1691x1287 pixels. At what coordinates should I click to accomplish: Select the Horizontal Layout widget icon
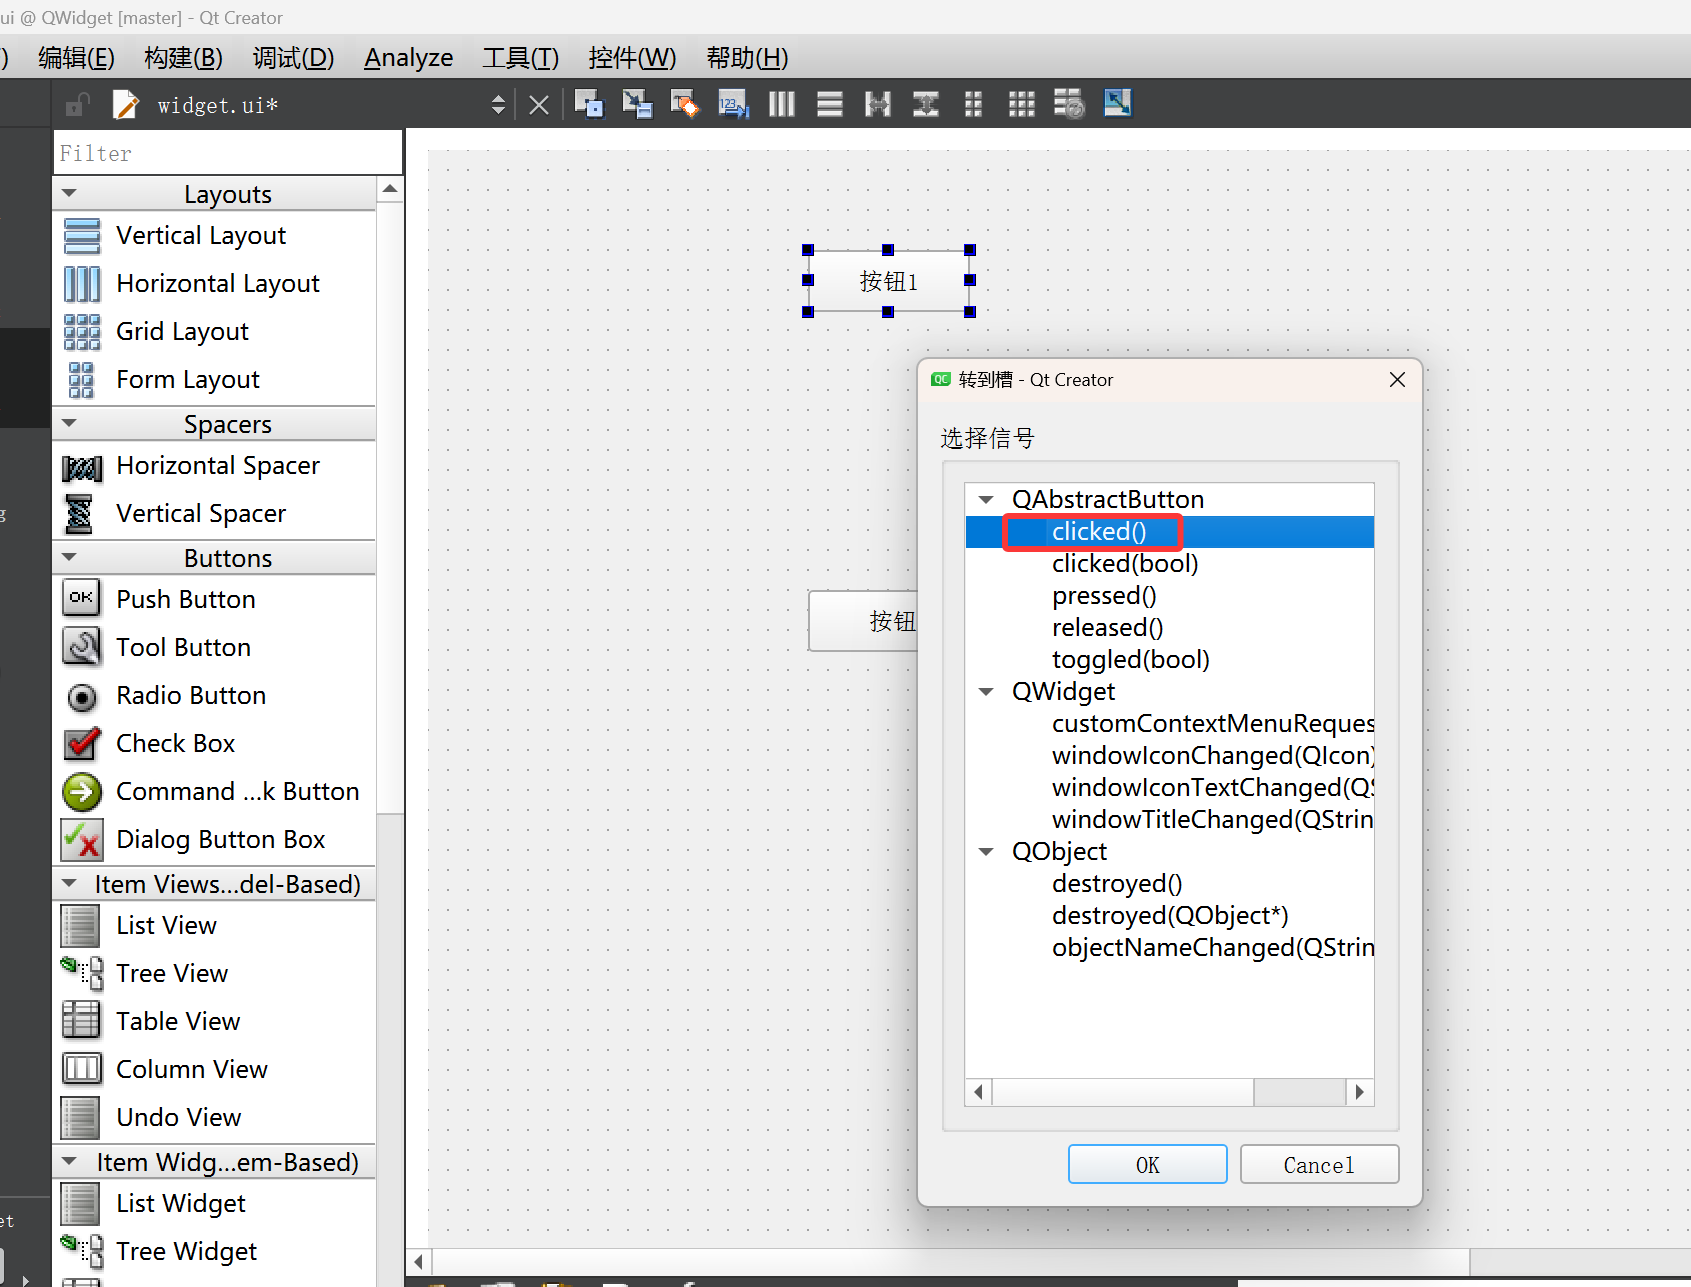click(x=82, y=284)
